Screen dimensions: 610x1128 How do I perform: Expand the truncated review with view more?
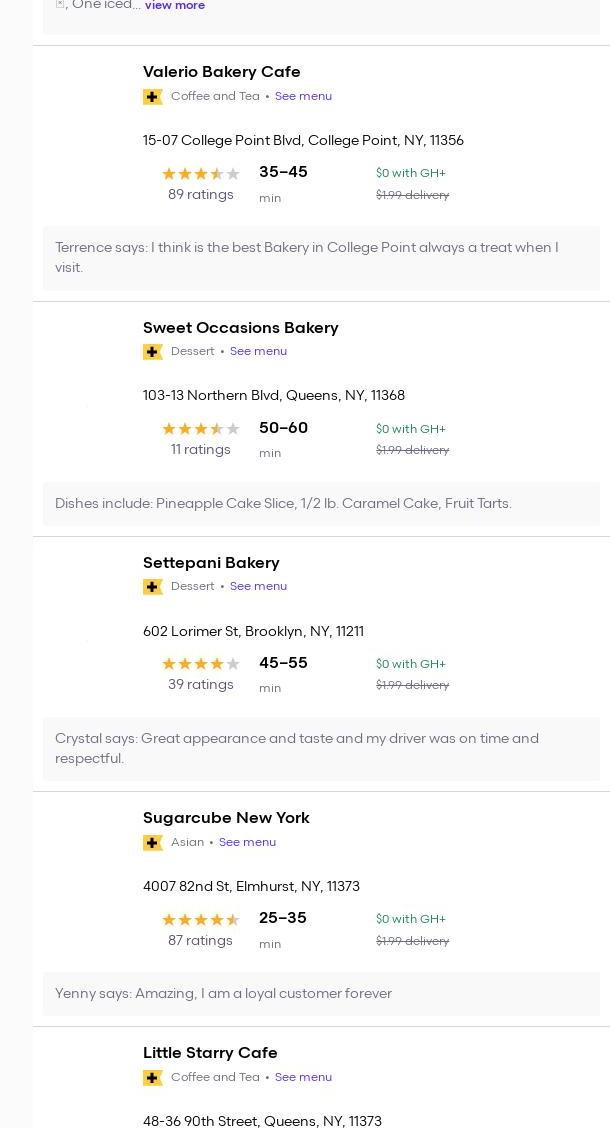click(175, 6)
